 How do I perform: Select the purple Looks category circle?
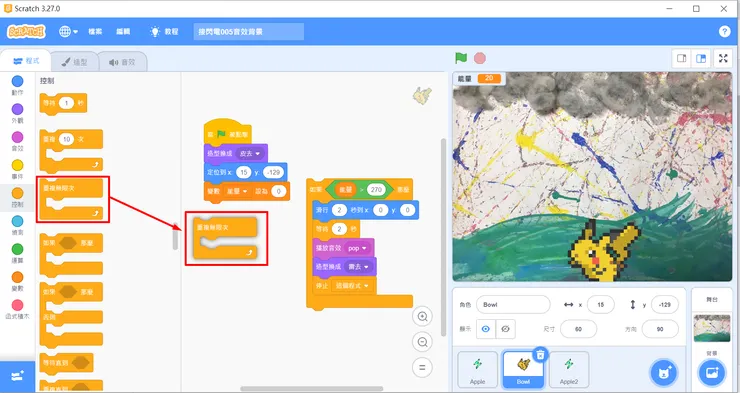[x=17, y=109]
